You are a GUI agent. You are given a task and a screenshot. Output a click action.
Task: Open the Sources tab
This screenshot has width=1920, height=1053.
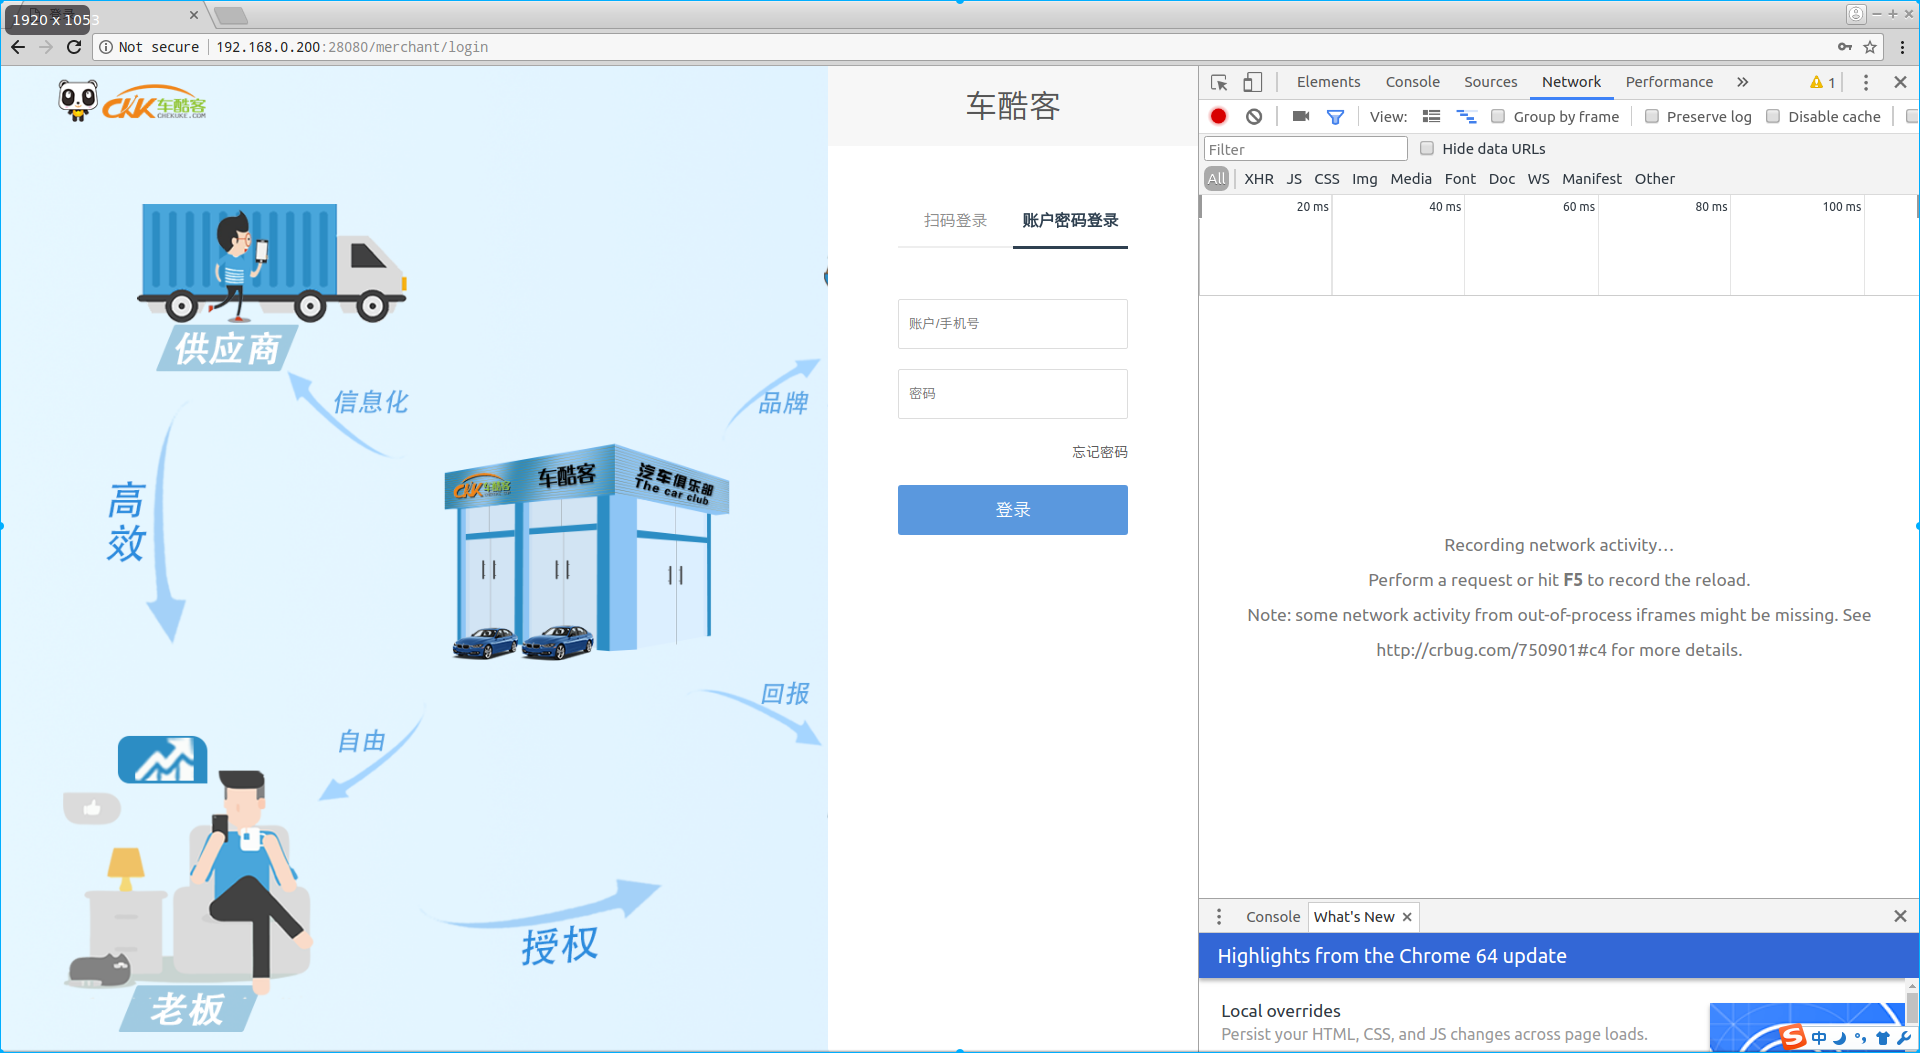pos(1490,82)
